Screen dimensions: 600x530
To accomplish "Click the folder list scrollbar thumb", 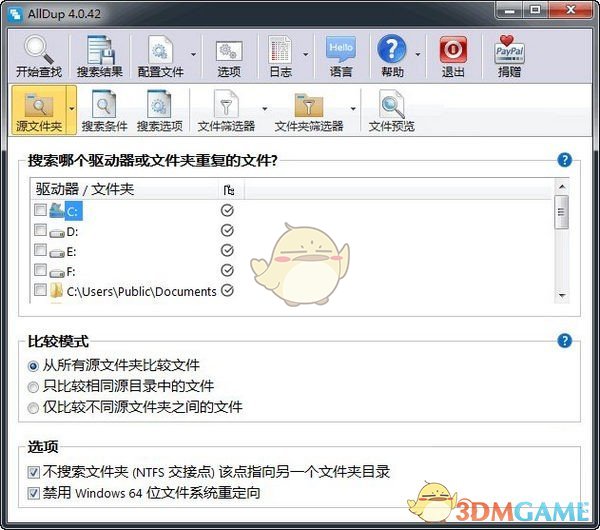I will pos(562,212).
